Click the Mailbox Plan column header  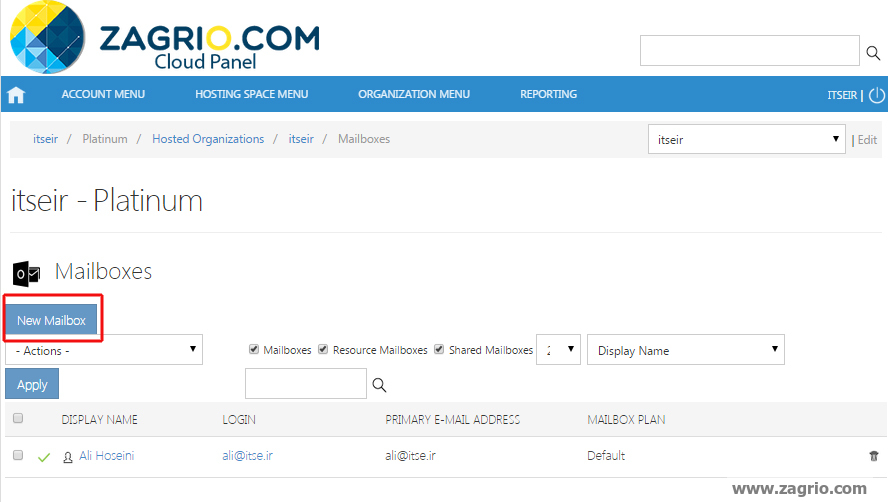[626, 420]
